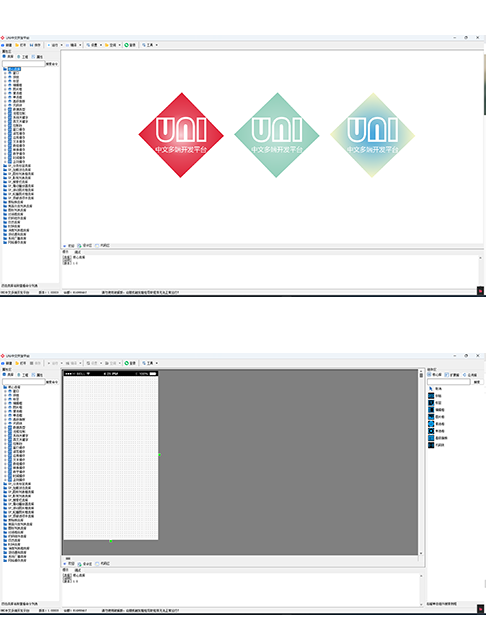
Task: Click the design canvas vertical scrollbar
Action: 421,462
